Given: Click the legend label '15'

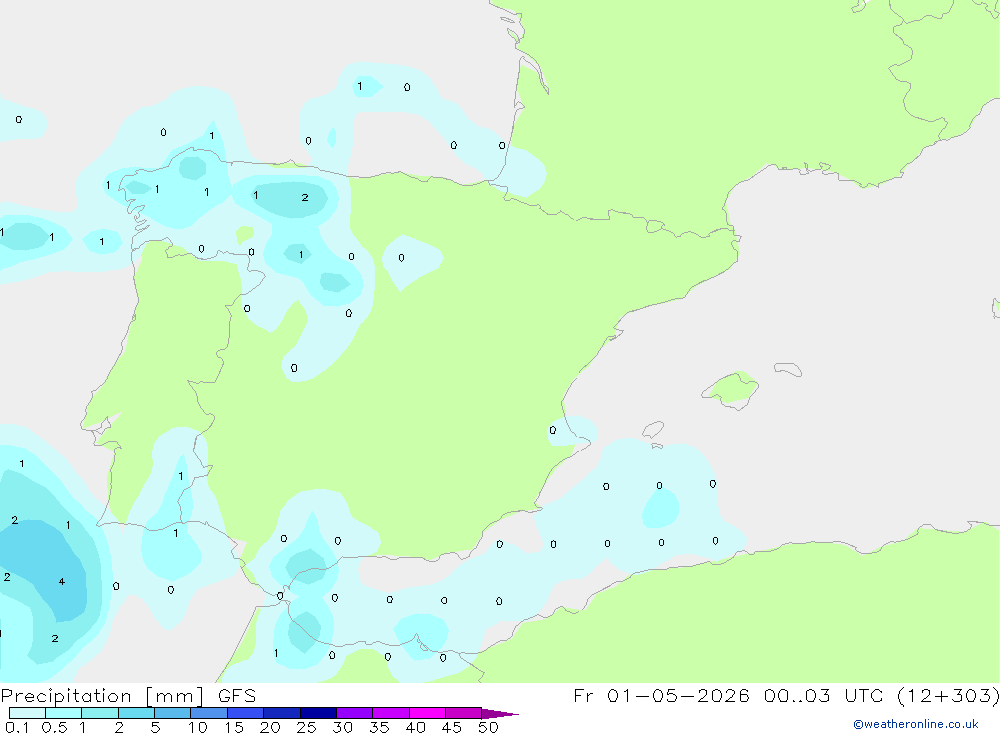Looking at the screenshot, I should [234, 727].
